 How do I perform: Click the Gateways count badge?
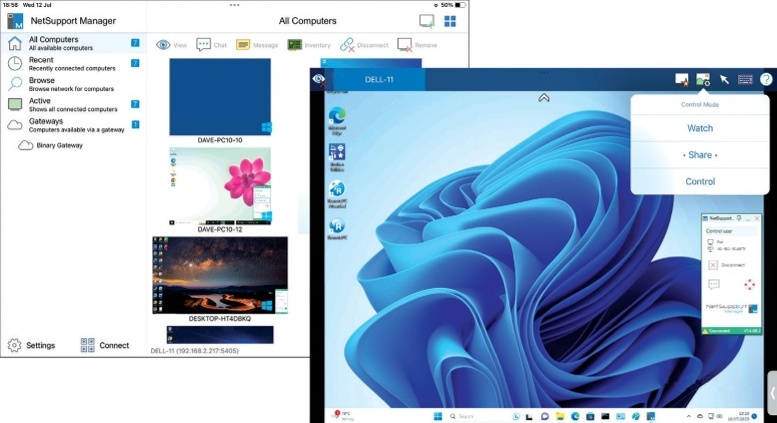pyautogui.click(x=135, y=124)
